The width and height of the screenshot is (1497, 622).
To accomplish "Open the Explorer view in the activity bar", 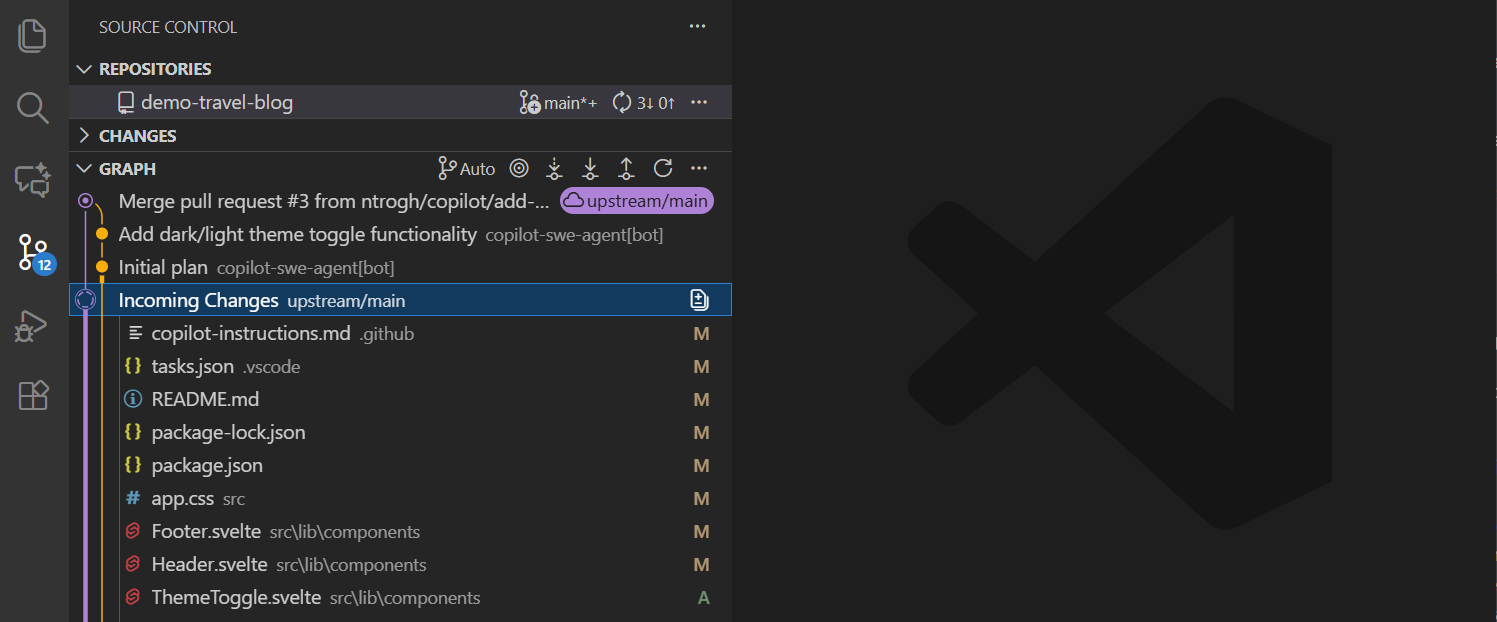I will coord(32,35).
